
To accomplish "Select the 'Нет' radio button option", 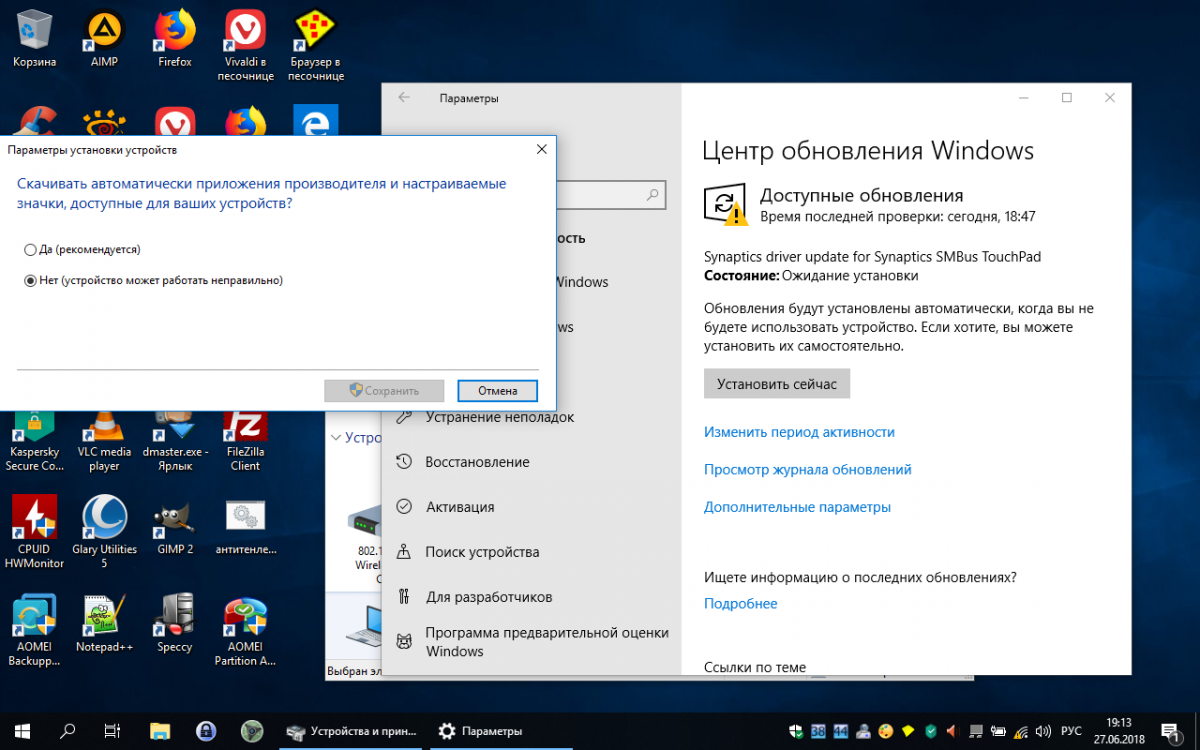I will pyautogui.click(x=30, y=281).
